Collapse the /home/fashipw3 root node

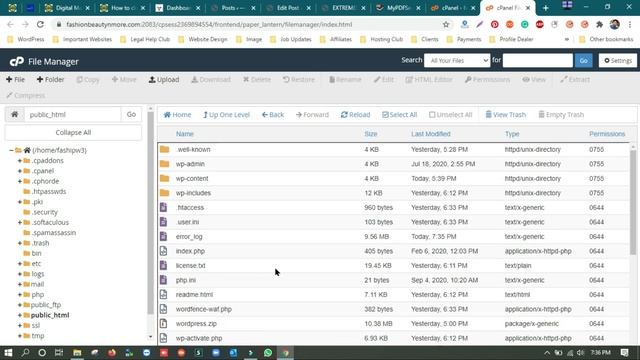[x=11, y=150]
